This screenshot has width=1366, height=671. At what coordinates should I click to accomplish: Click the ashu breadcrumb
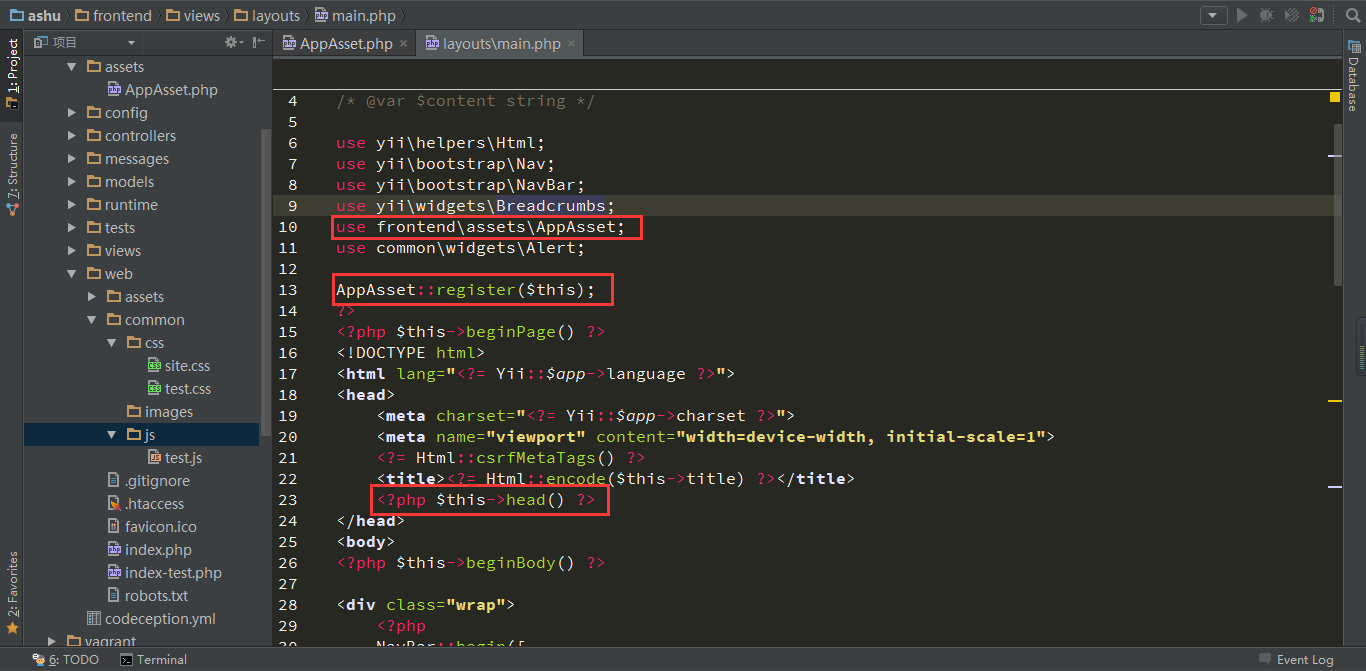[x=35, y=15]
